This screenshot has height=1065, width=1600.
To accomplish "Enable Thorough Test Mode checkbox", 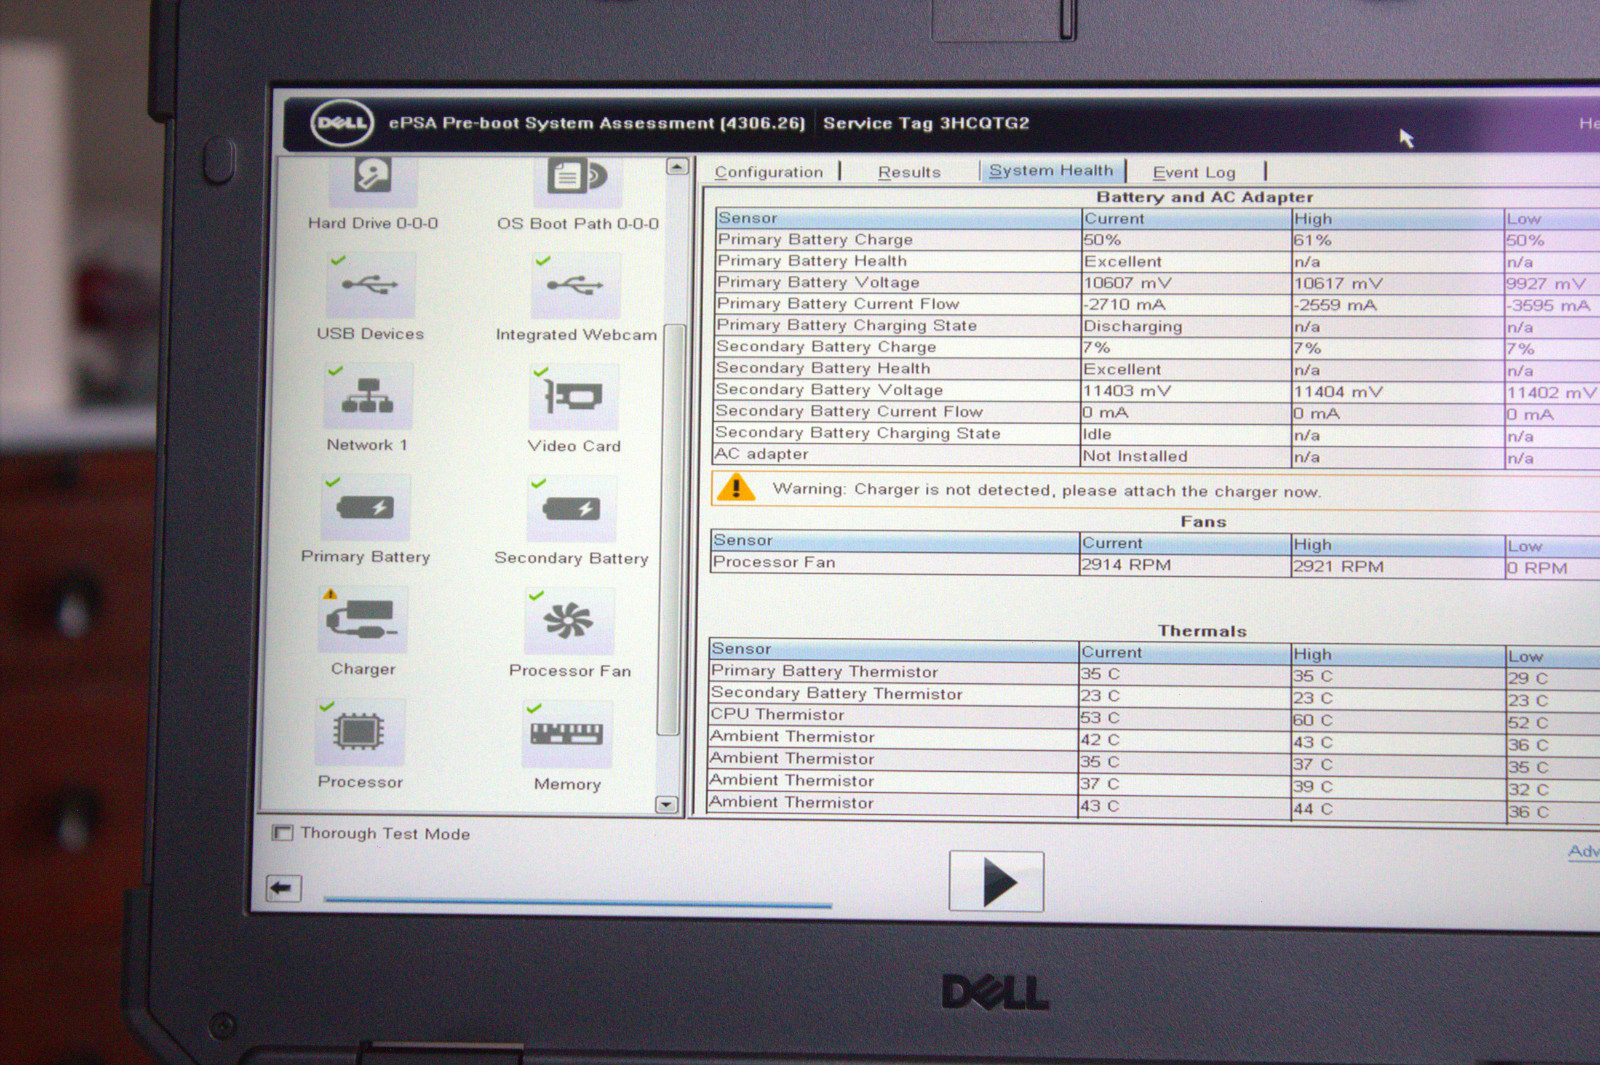I will (x=283, y=832).
